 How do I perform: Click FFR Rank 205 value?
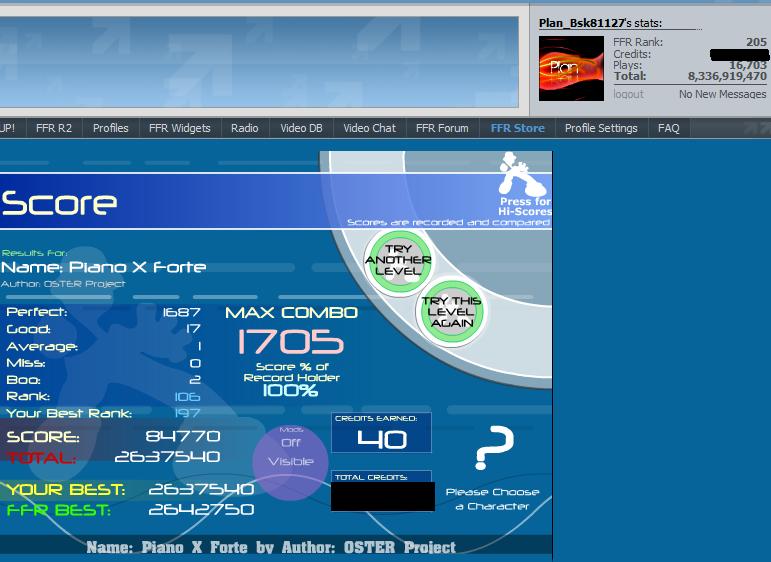[x=756, y=42]
